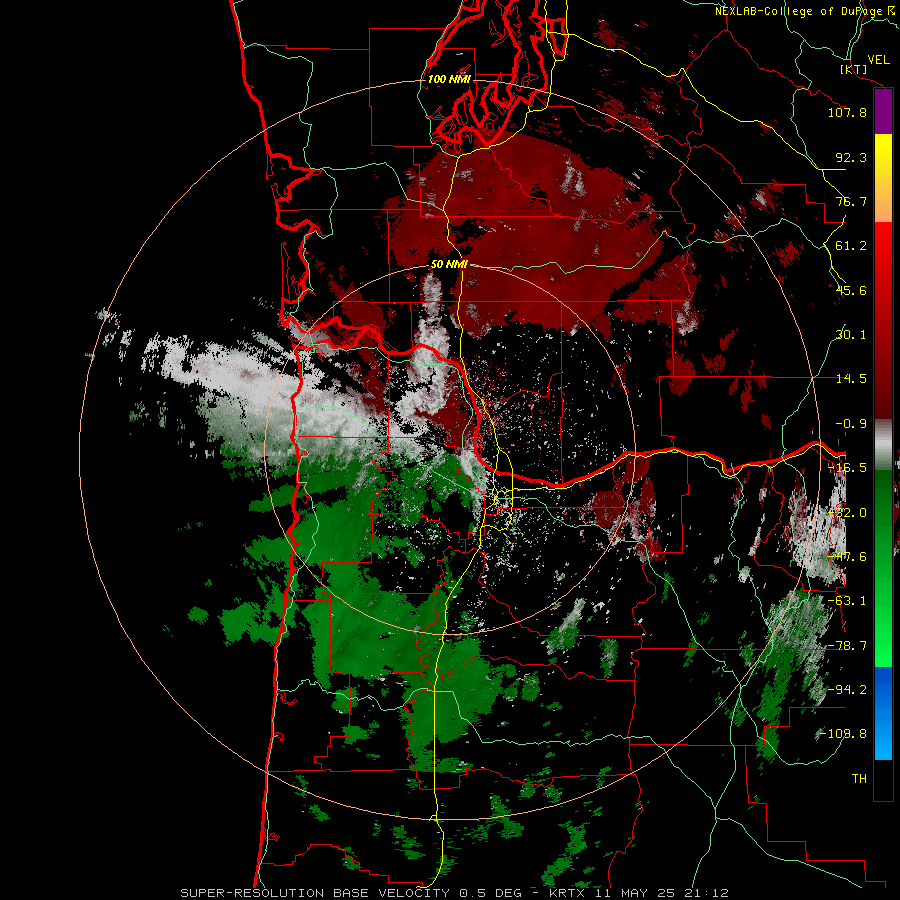
Task: Click the -47.6 velocity scale value
Action: (x=847, y=557)
